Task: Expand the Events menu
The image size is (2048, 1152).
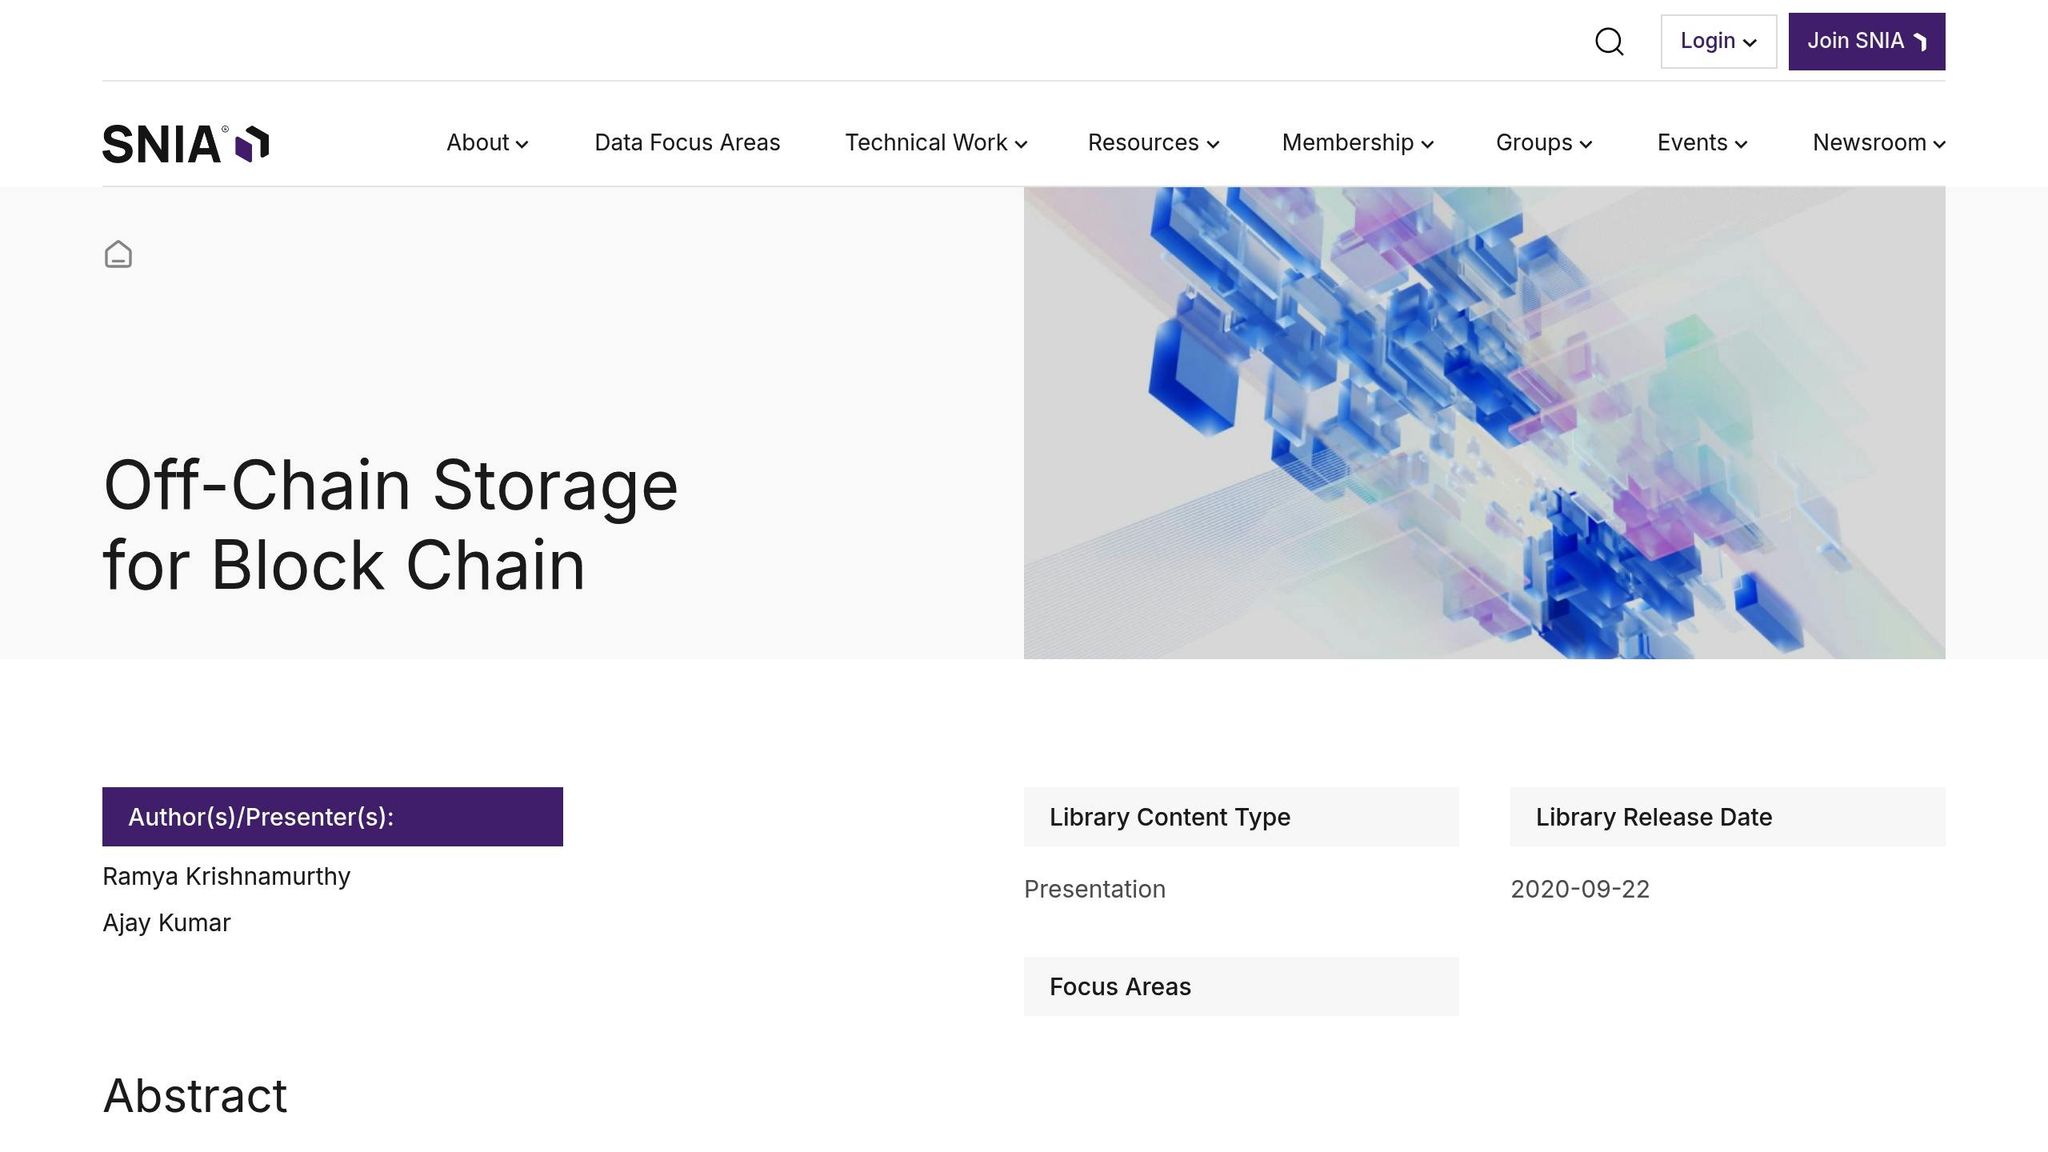Action: 1702,143
